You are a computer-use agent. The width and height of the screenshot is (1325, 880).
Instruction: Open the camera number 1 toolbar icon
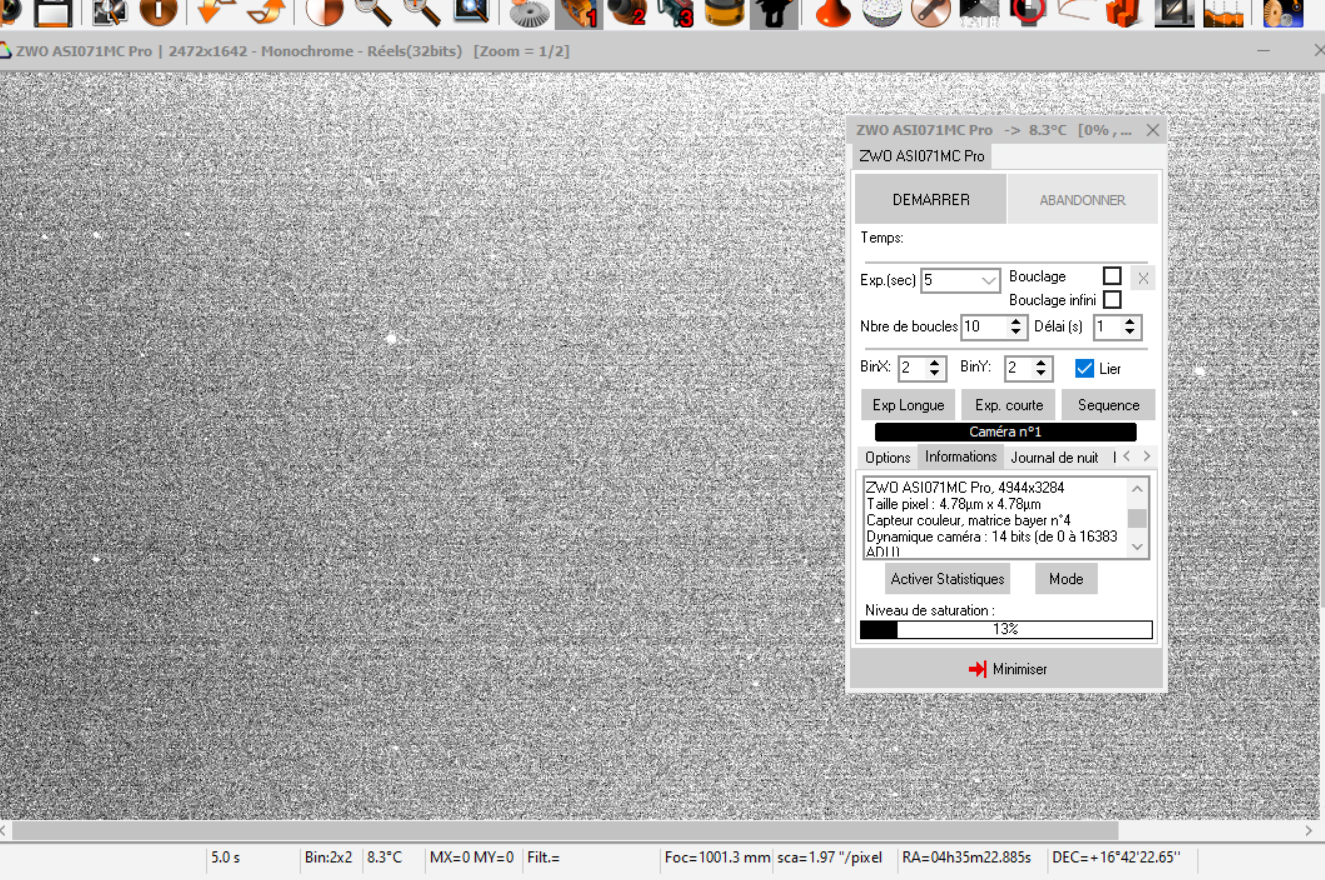point(578,12)
